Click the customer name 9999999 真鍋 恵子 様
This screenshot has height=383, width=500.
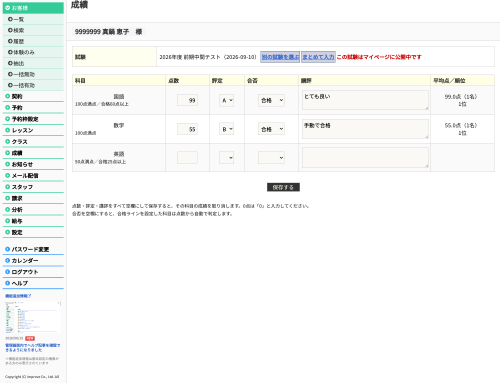[108, 32]
